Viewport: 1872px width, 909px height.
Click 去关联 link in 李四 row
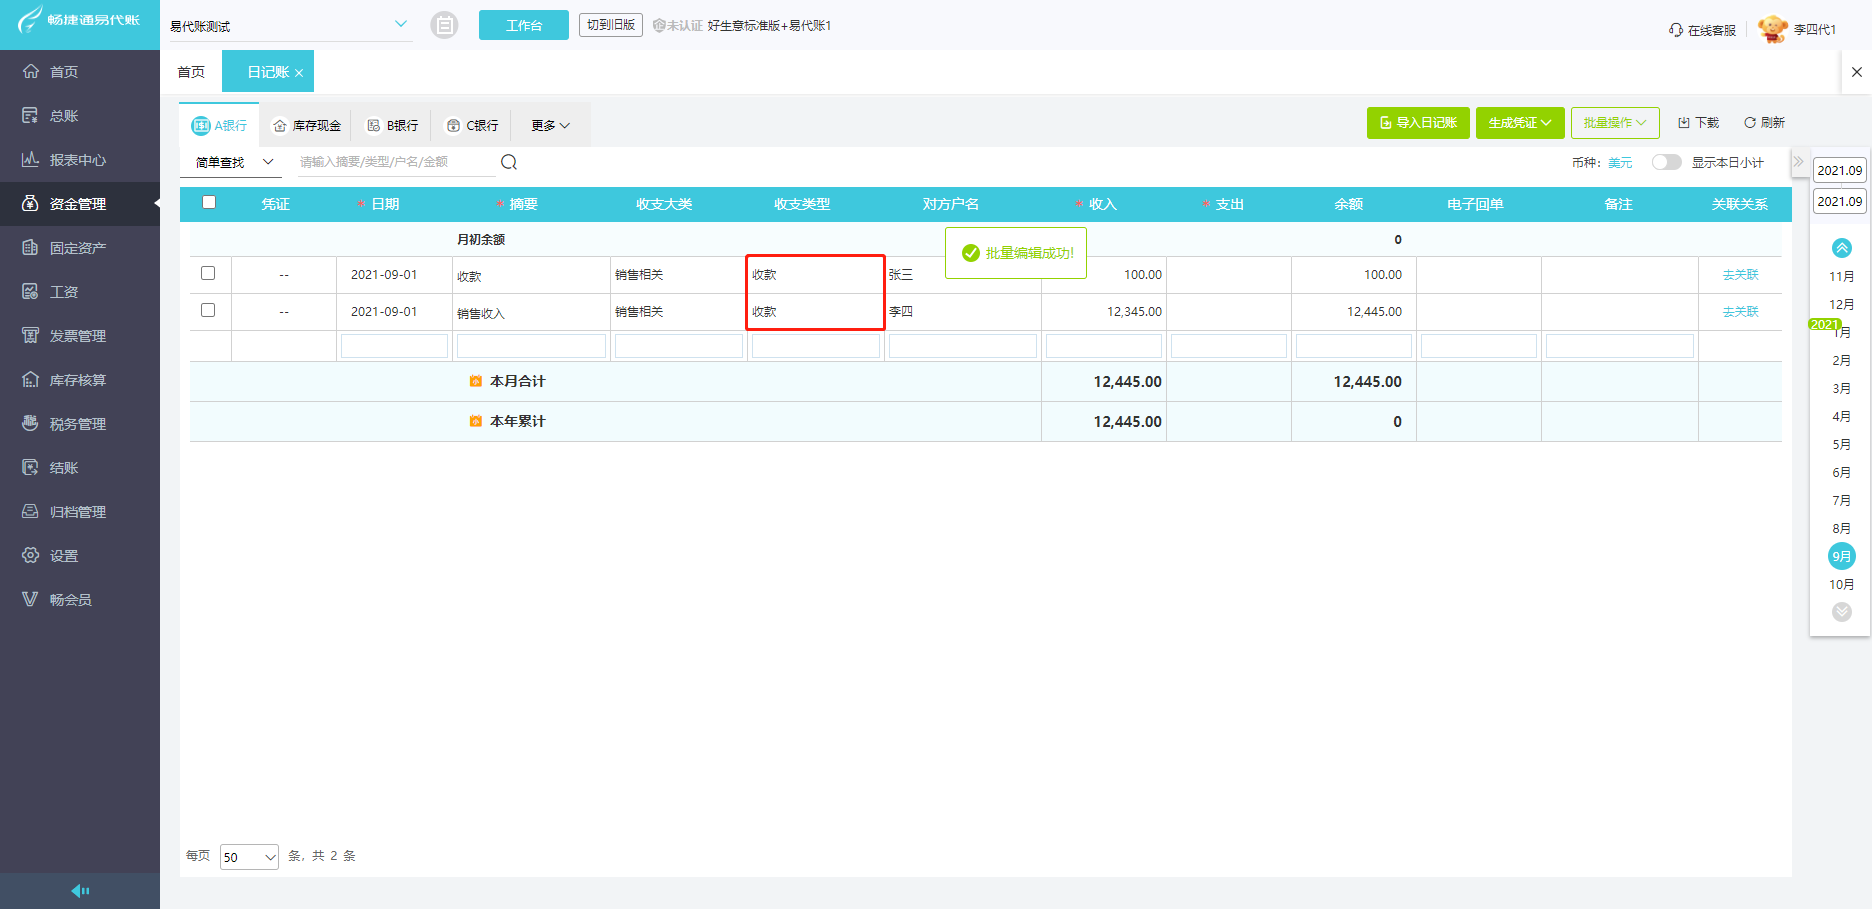(1740, 312)
